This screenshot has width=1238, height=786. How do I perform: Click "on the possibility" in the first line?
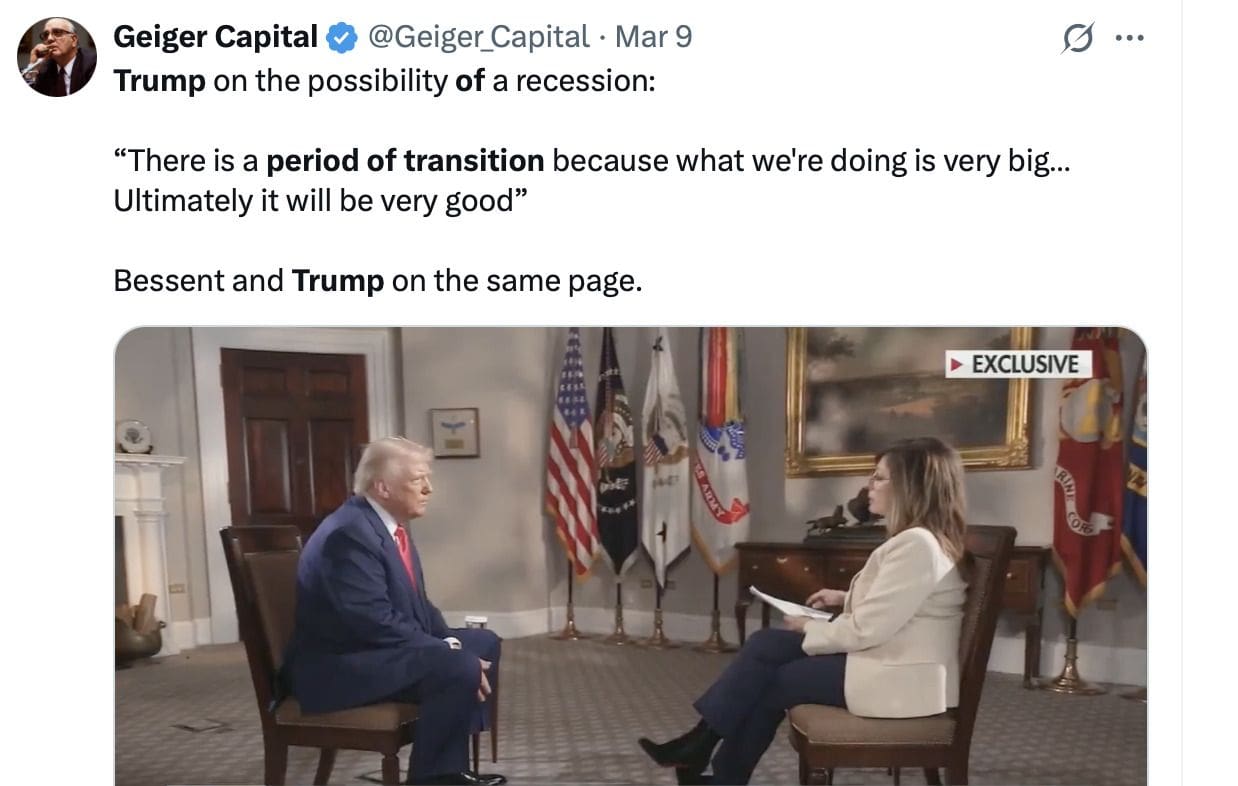tap(330, 81)
